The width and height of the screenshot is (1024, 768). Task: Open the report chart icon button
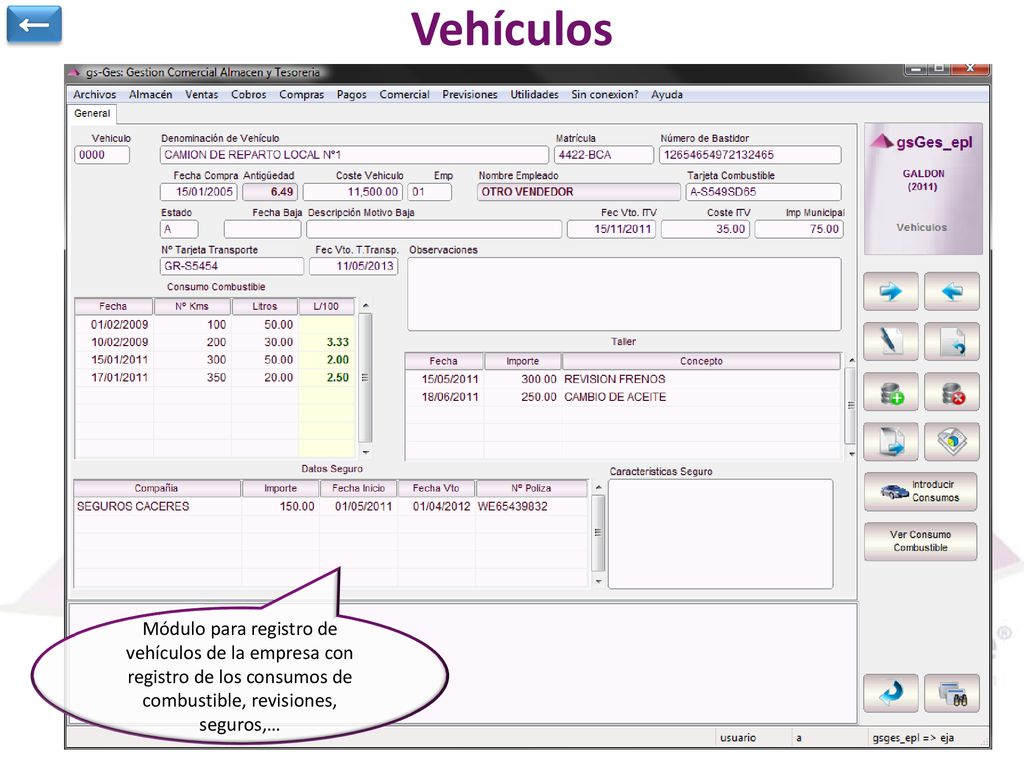952,441
